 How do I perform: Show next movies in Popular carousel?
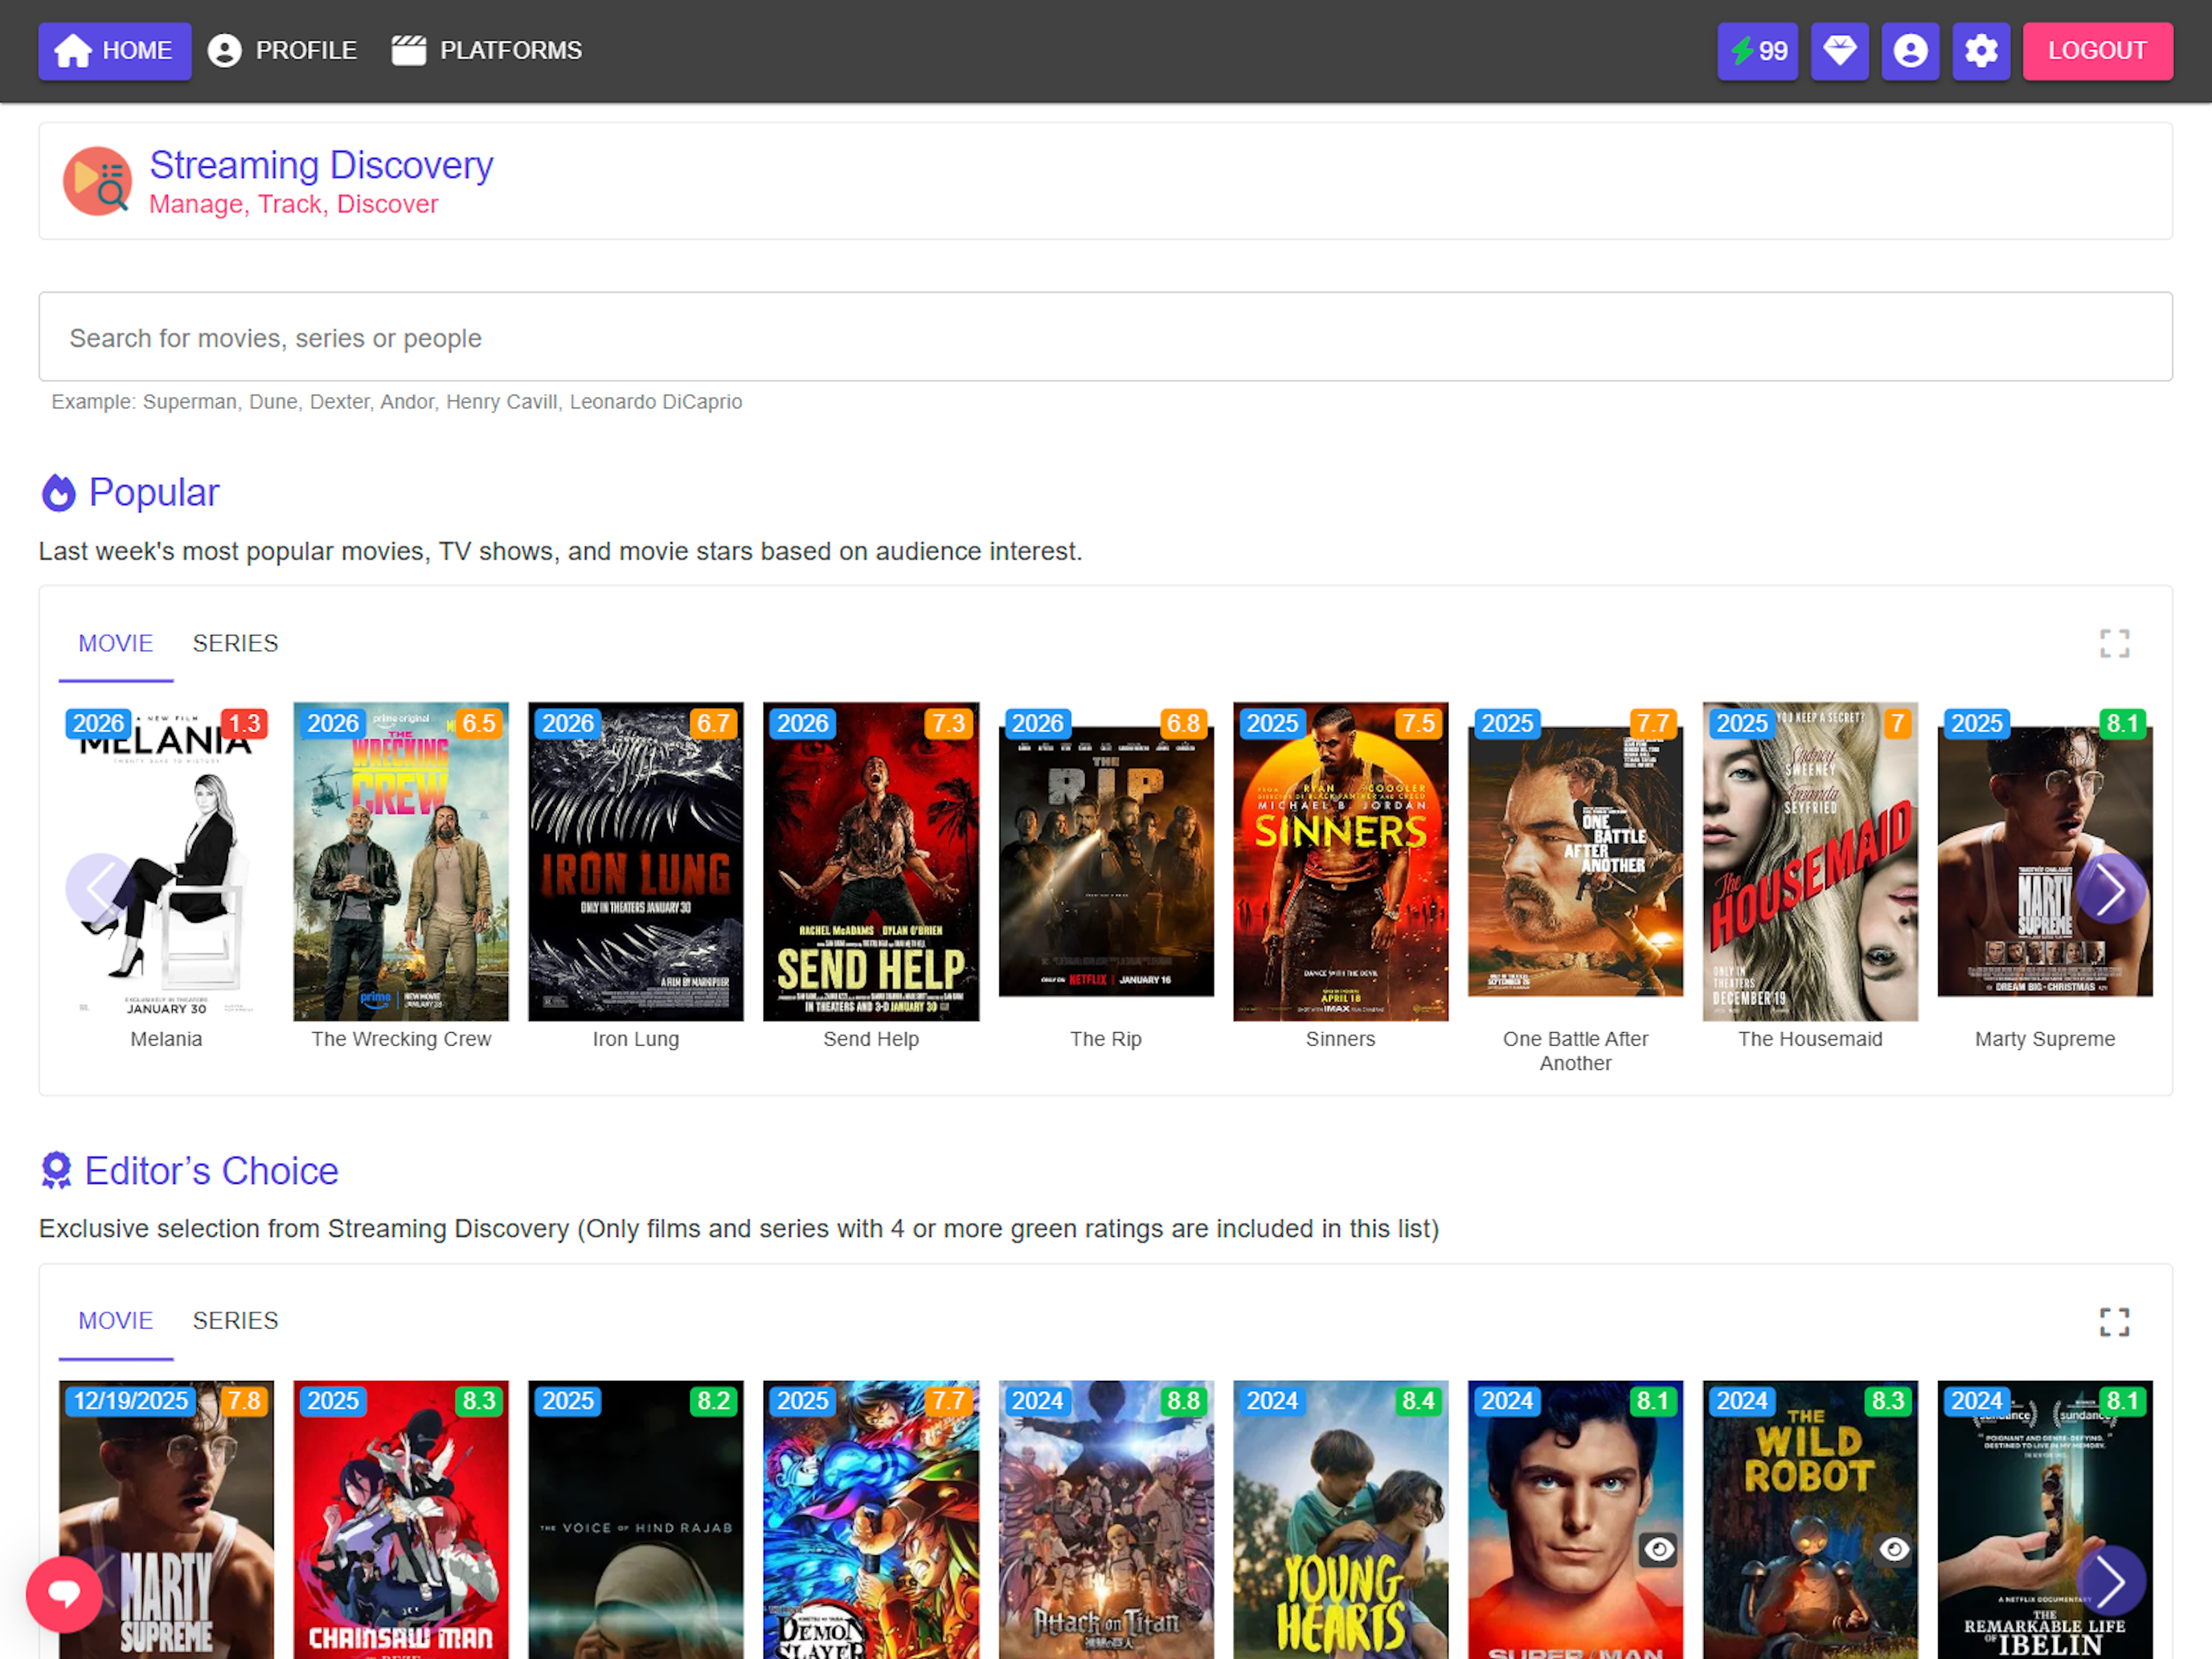(x=2110, y=889)
